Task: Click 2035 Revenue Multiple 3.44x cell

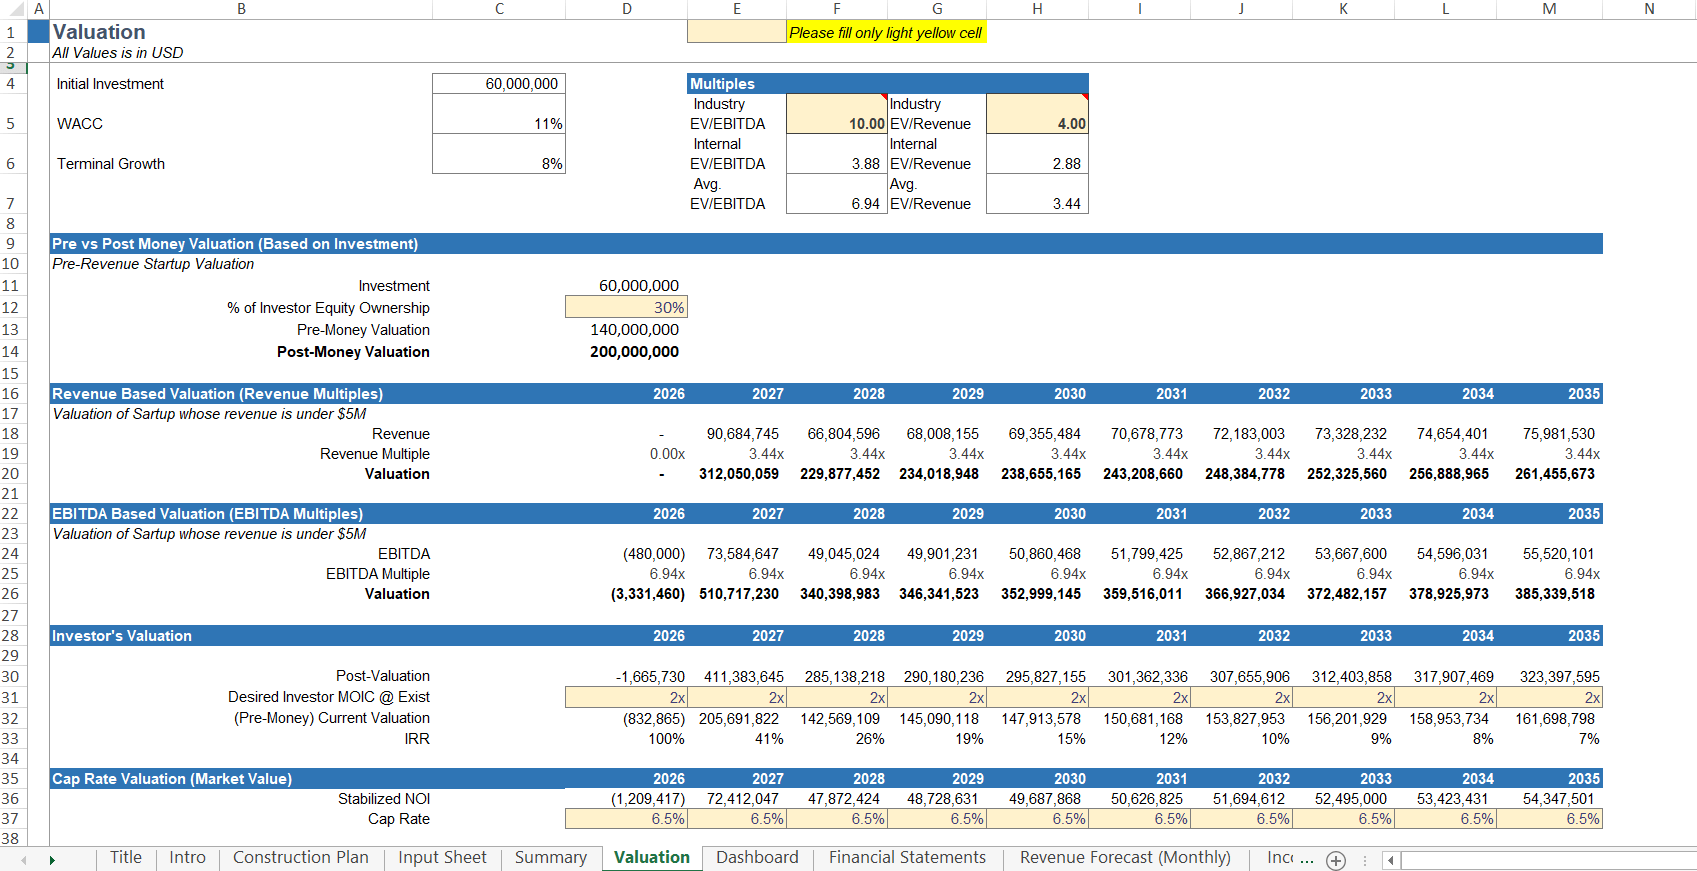Action: pyautogui.click(x=1582, y=454)
